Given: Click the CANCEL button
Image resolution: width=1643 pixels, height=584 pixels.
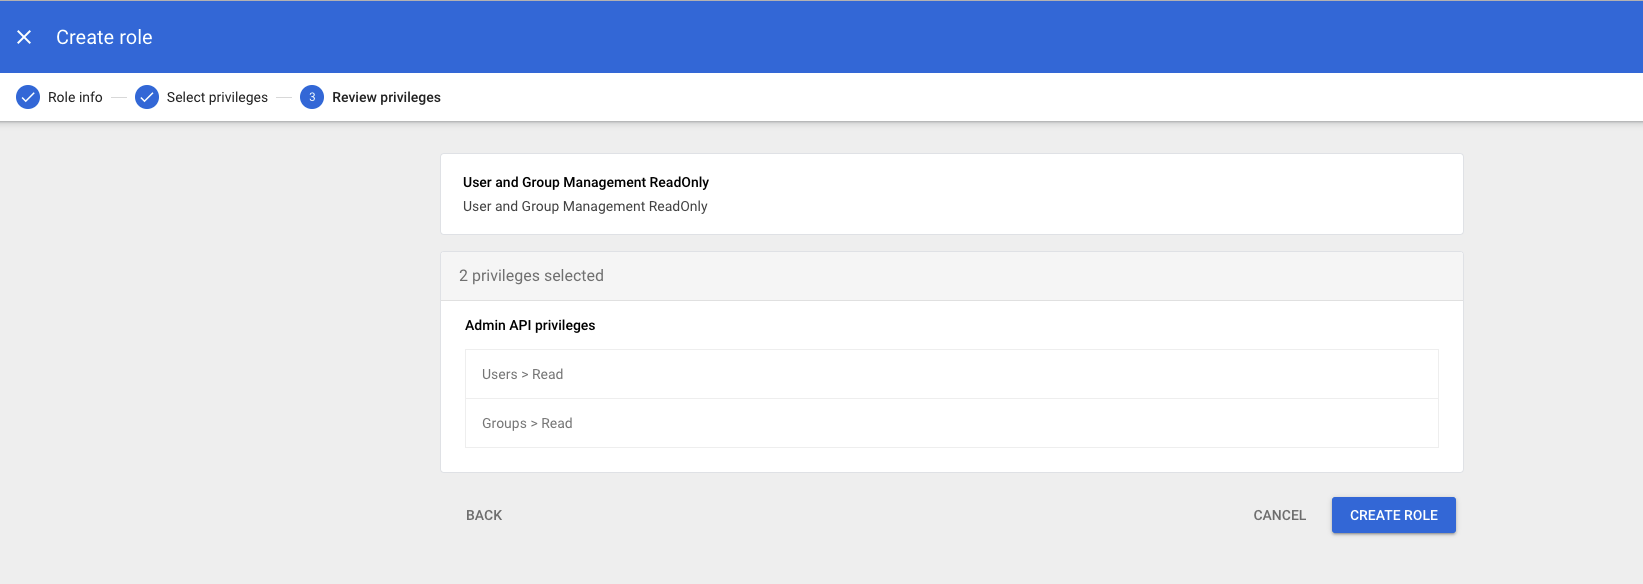Looking at the screenshot, I should tap(1279, 515).
